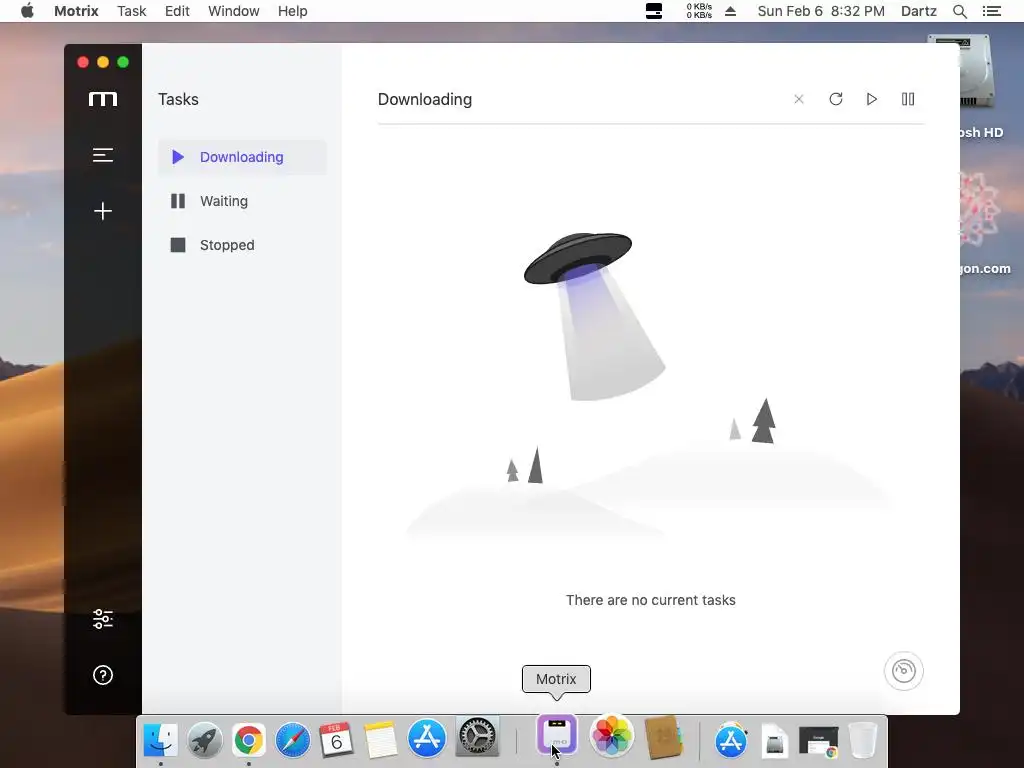Click the date and time display

(821, 11)
